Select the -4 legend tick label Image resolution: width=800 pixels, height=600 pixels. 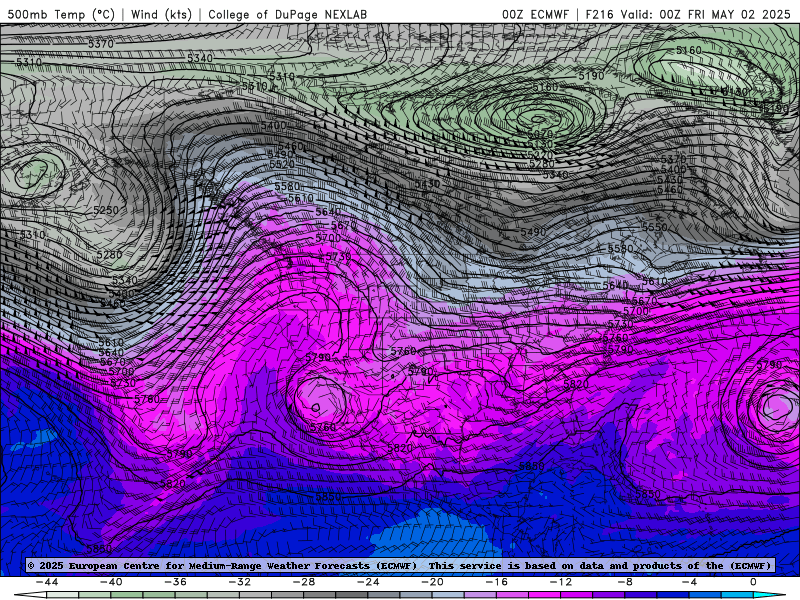689,582
